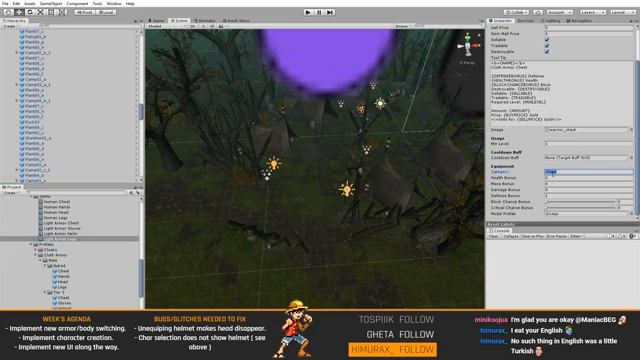Click the Step frame button
This screenshot has width=640, height=360.
[x=330, y=12]
